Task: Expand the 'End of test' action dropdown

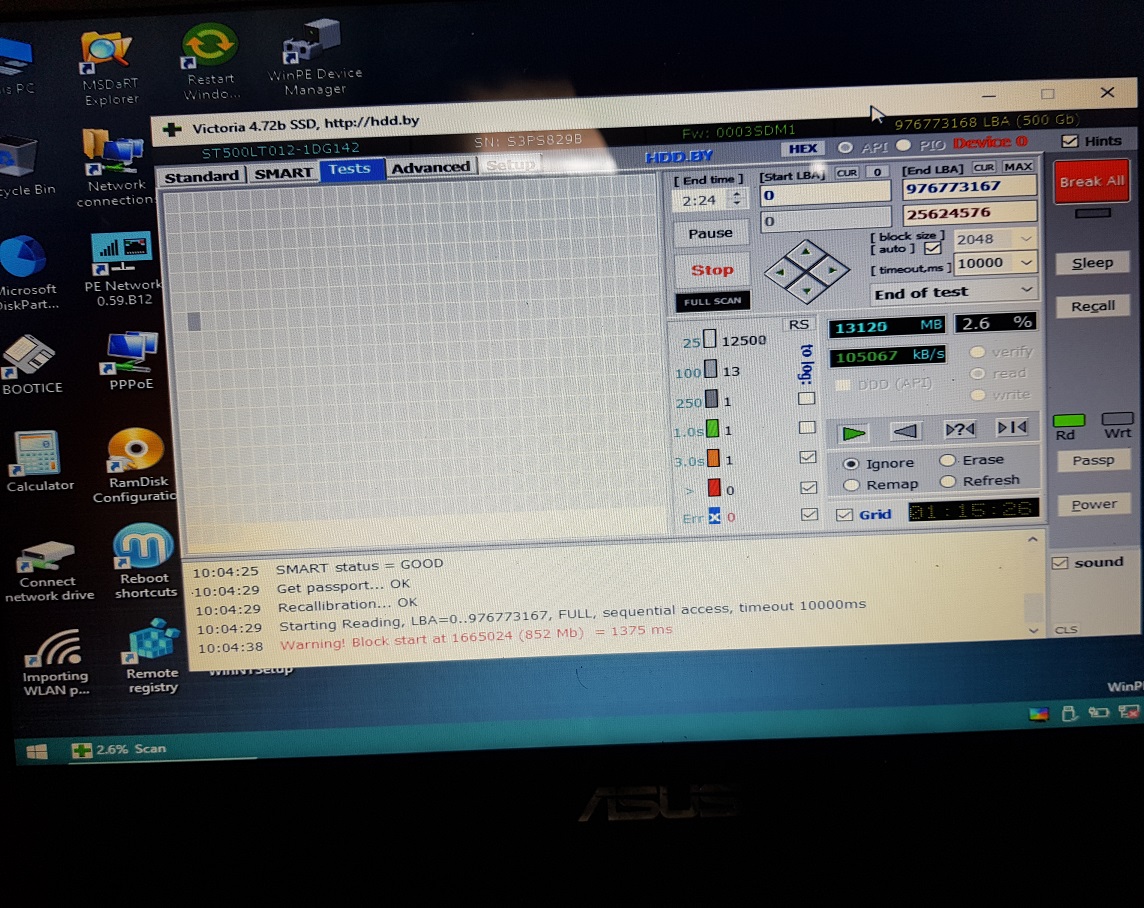Action: (x=1026, y=290)
